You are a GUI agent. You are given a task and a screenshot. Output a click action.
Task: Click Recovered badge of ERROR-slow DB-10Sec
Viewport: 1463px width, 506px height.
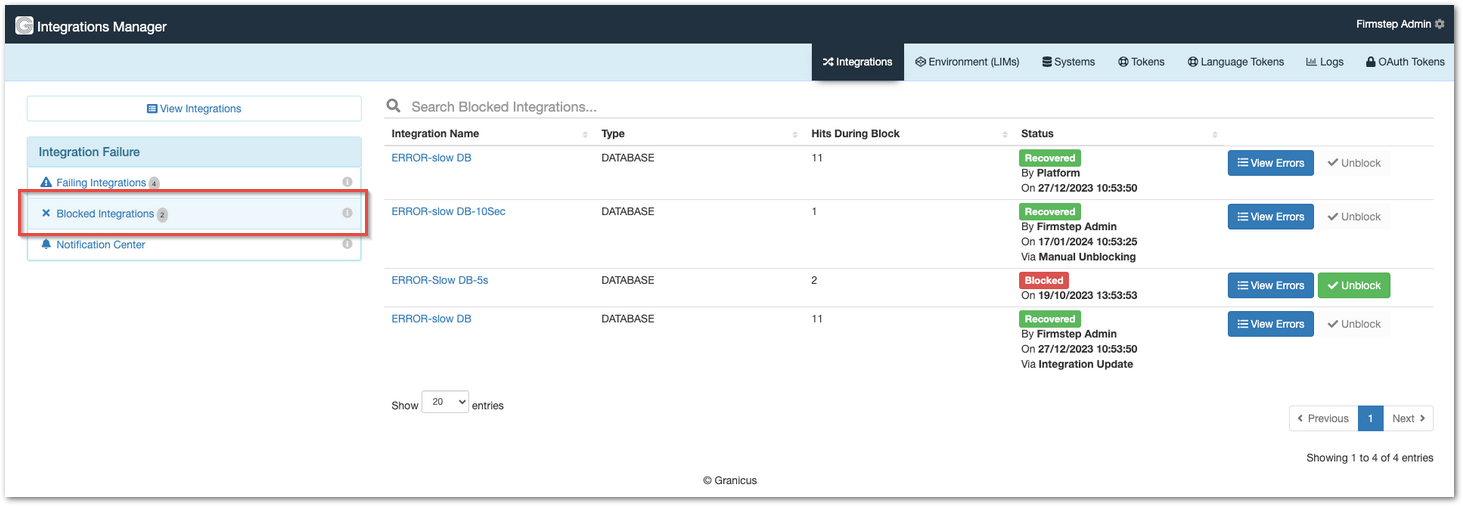pyautogui.click(x=1050, y=212)
